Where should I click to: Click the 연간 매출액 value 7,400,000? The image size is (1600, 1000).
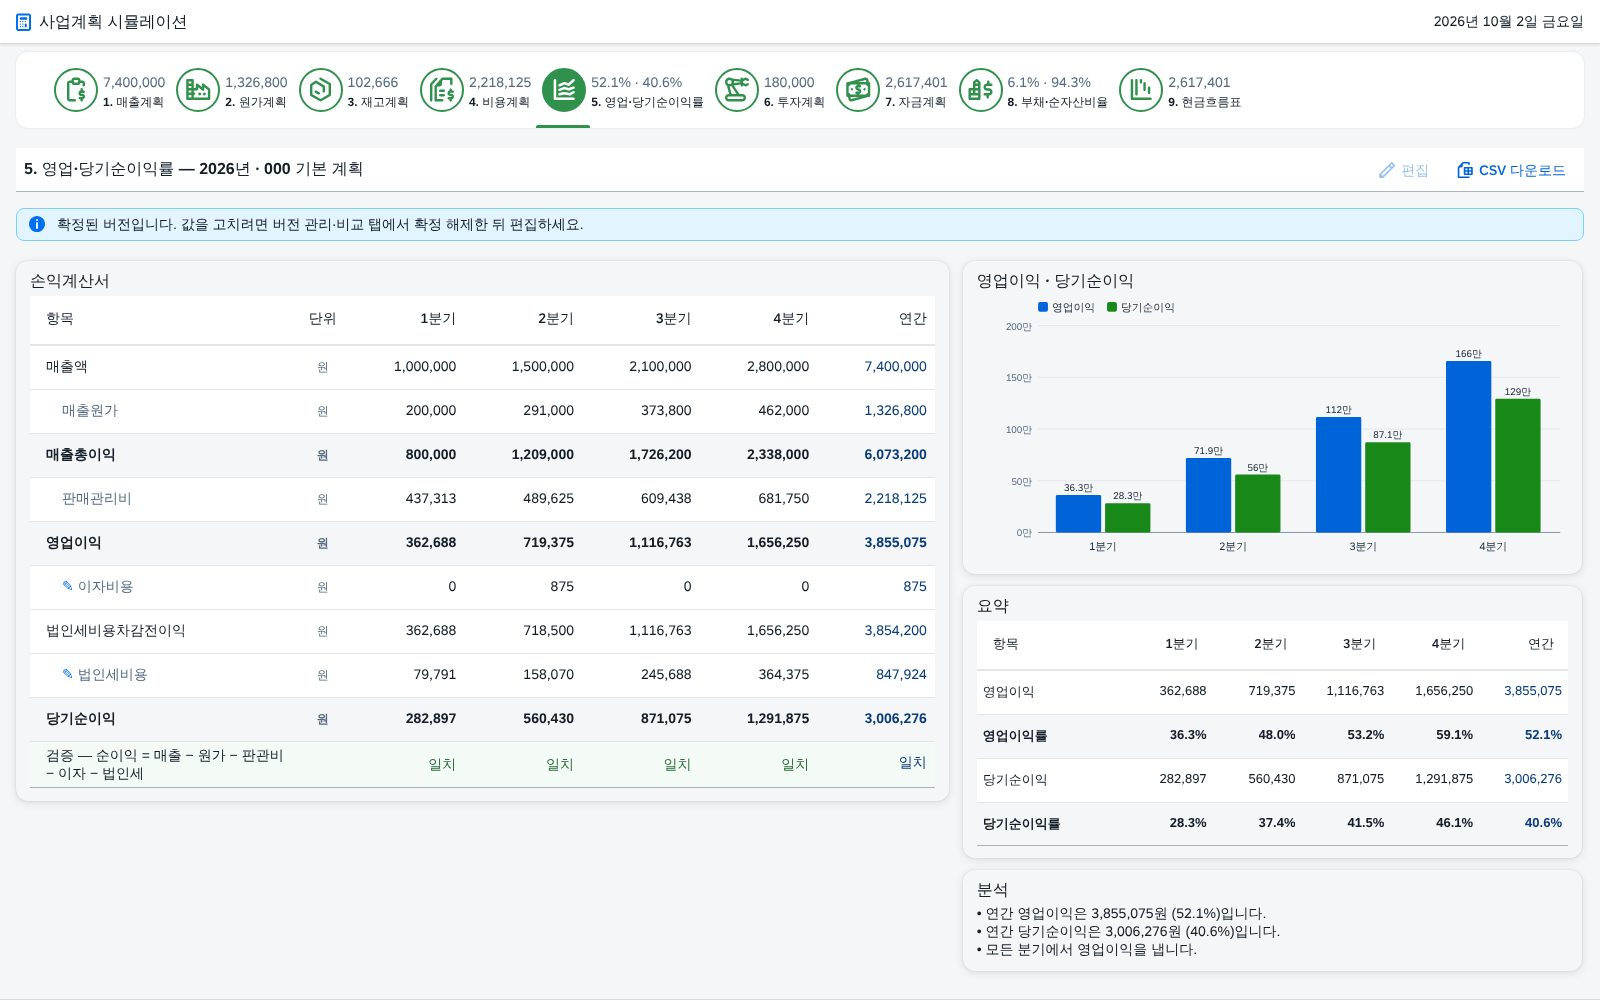tap(895, 367)
